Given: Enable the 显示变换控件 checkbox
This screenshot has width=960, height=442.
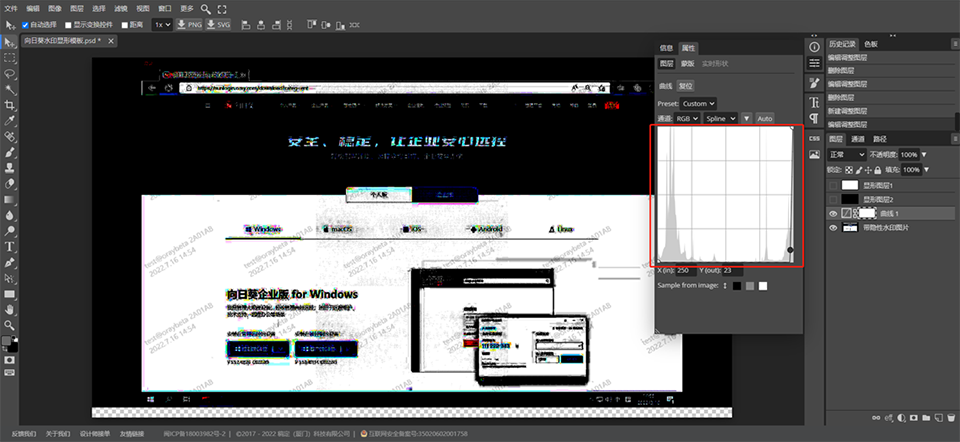Looking at the screenshot, I should (x=68, y=24).
